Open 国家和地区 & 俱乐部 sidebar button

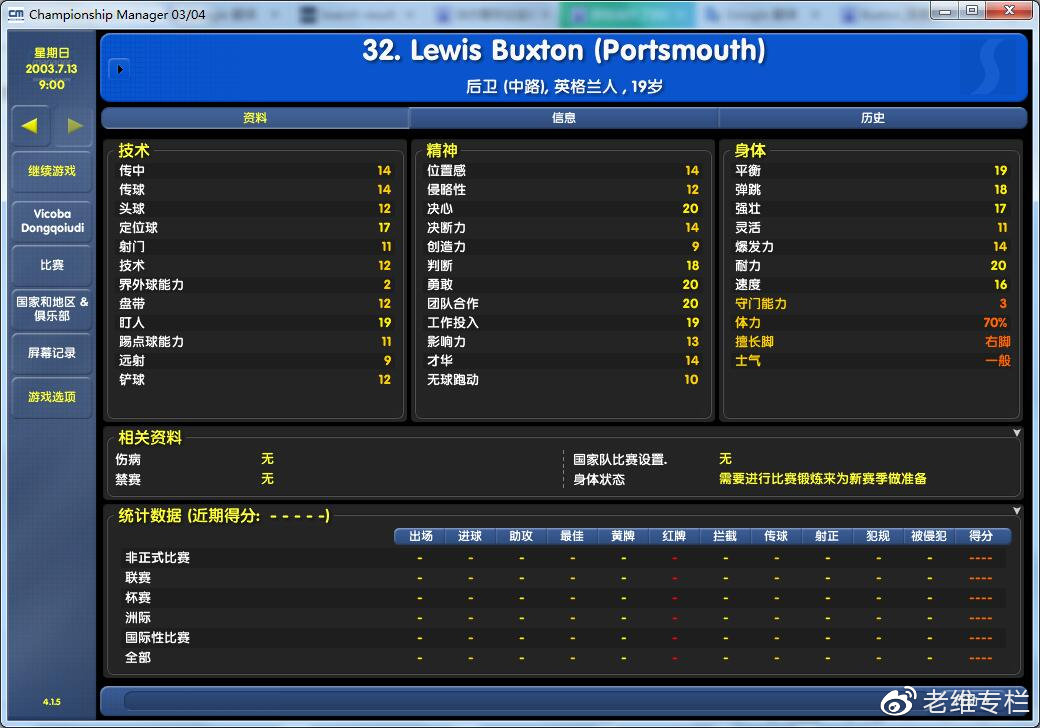click(x=52, y=308)
